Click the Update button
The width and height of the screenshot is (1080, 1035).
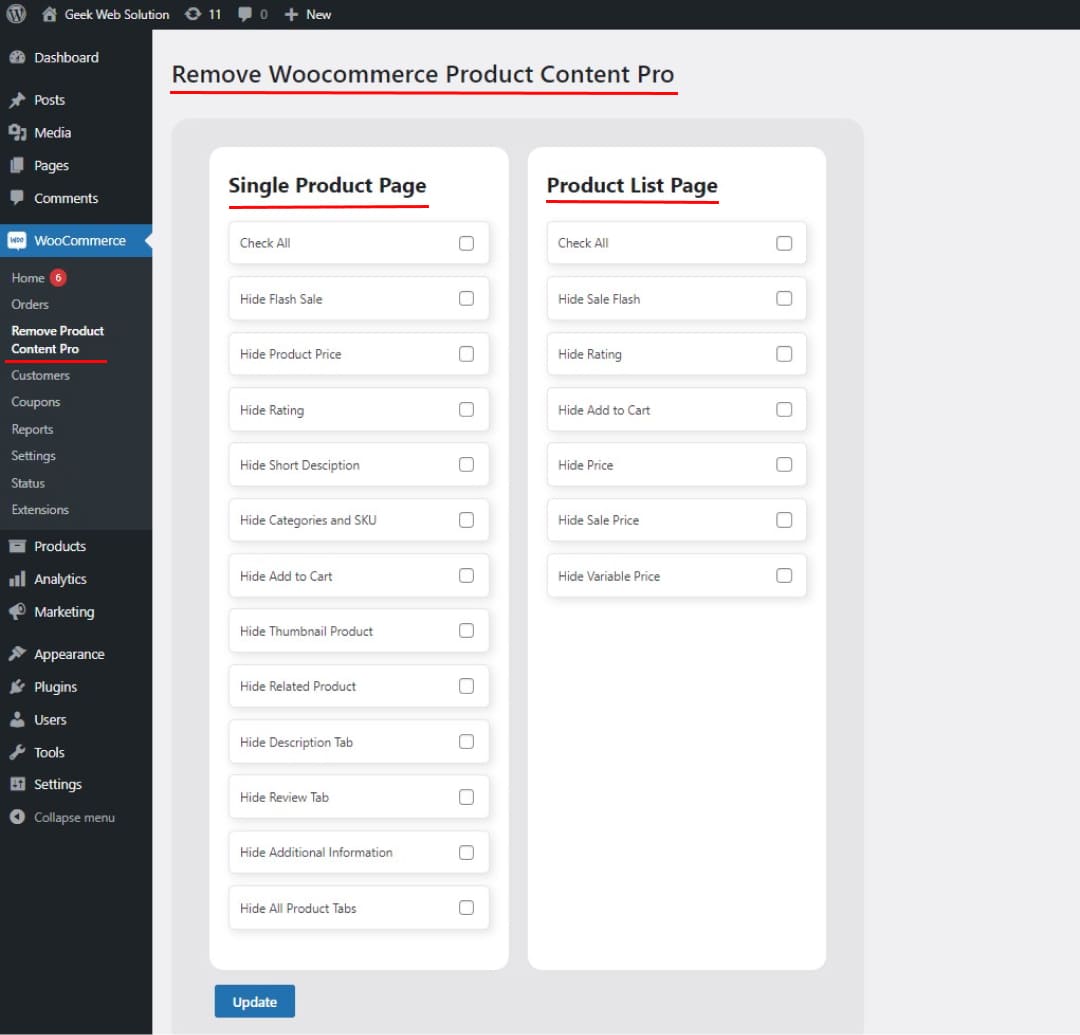tap(254, 1001)
